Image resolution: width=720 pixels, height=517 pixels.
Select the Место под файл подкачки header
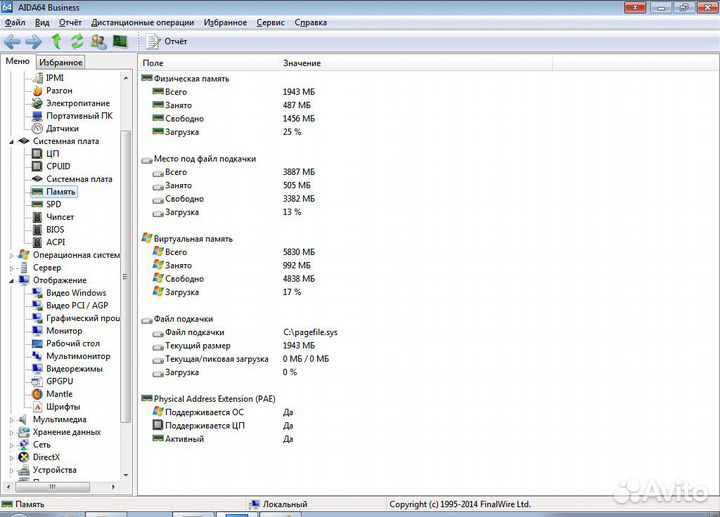point(205,158)
